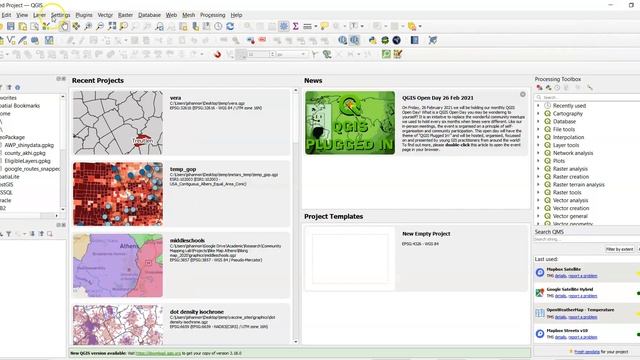Expand the Cartography toolbox group
This screenshot has height=360, width=640.
pos(538,113)
